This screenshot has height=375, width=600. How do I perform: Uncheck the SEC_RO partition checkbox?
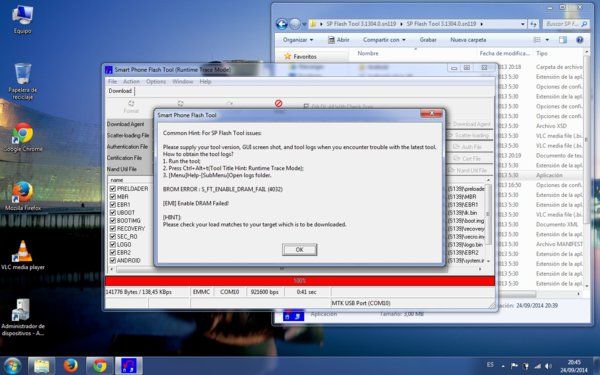pyautogui.click(x=113, y=236)
